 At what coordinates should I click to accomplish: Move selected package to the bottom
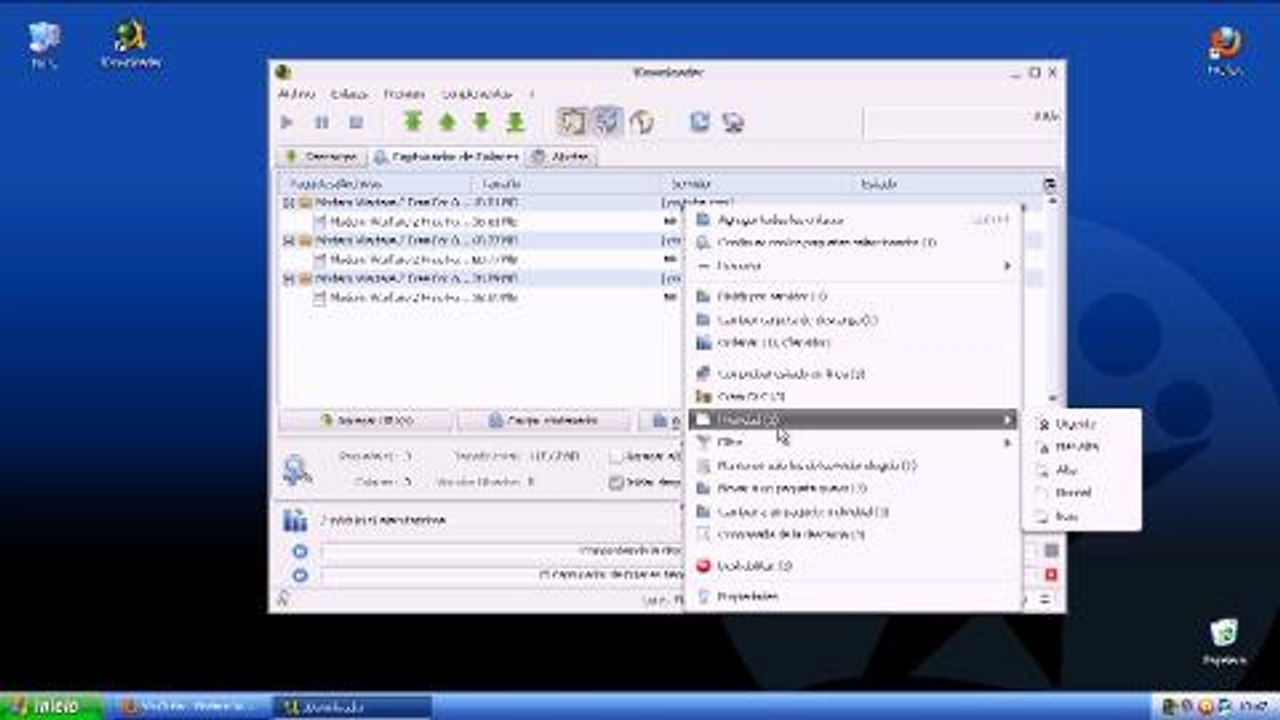tap(515, 122)
